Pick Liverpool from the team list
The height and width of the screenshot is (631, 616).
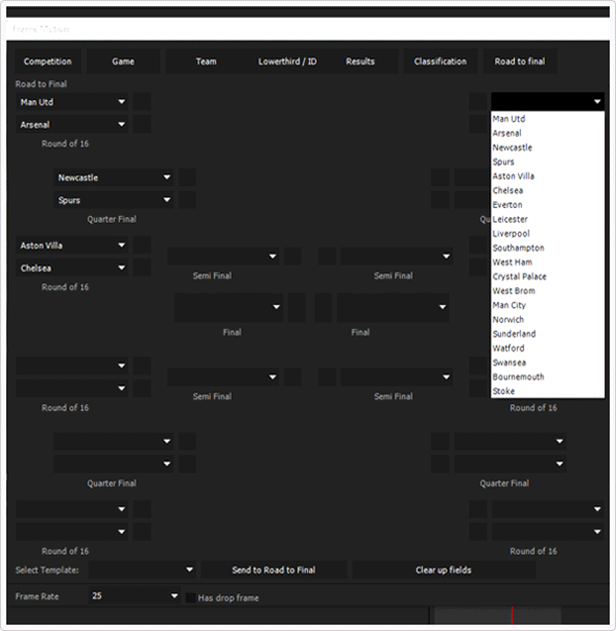click(x=548, y=233)
